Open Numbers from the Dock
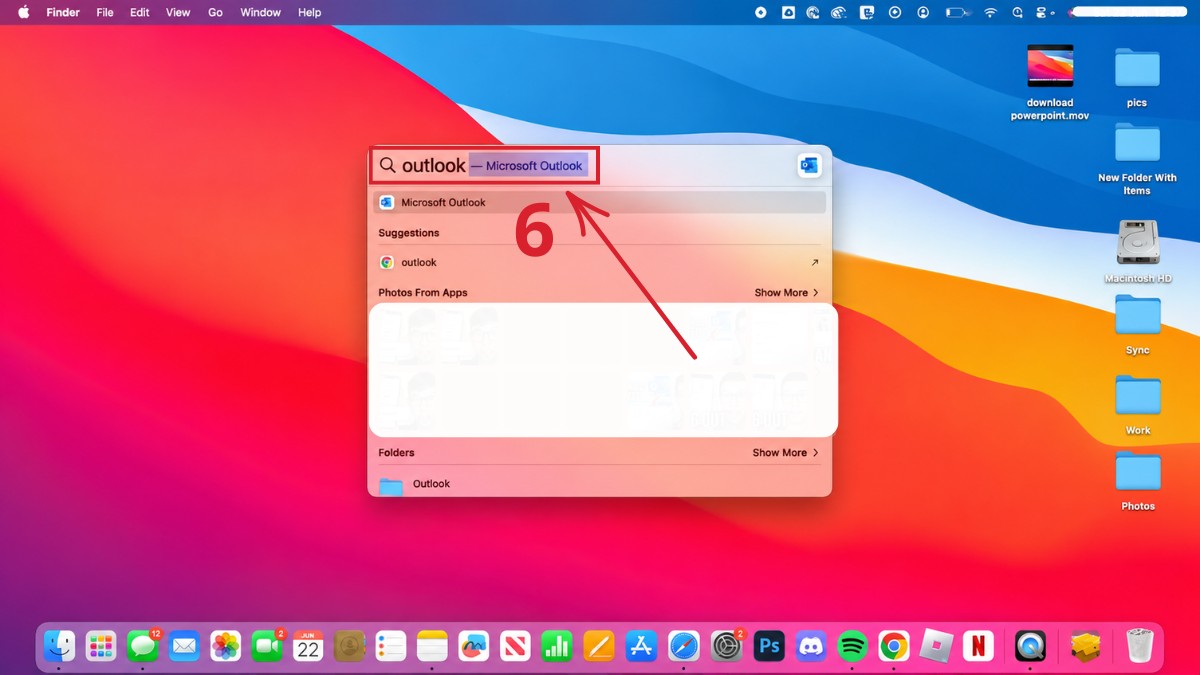The width and height of the screenshot is (1200, 675). [x=556, y=646]
